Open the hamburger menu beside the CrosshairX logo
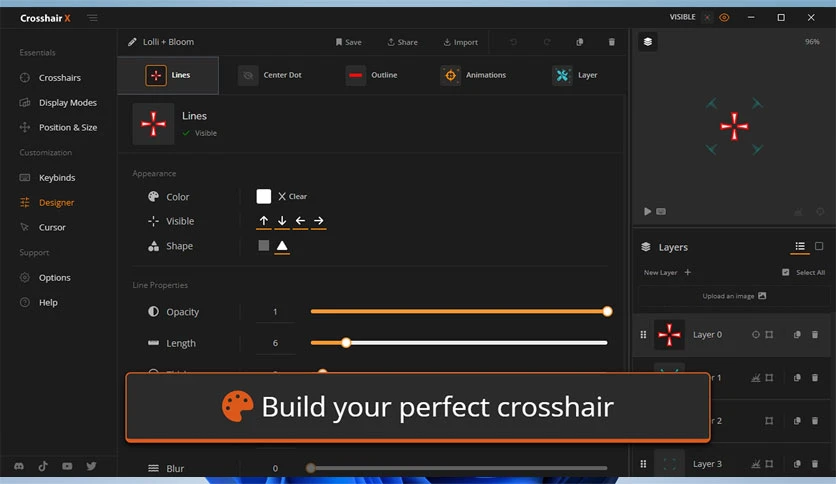 click(92, 18)
